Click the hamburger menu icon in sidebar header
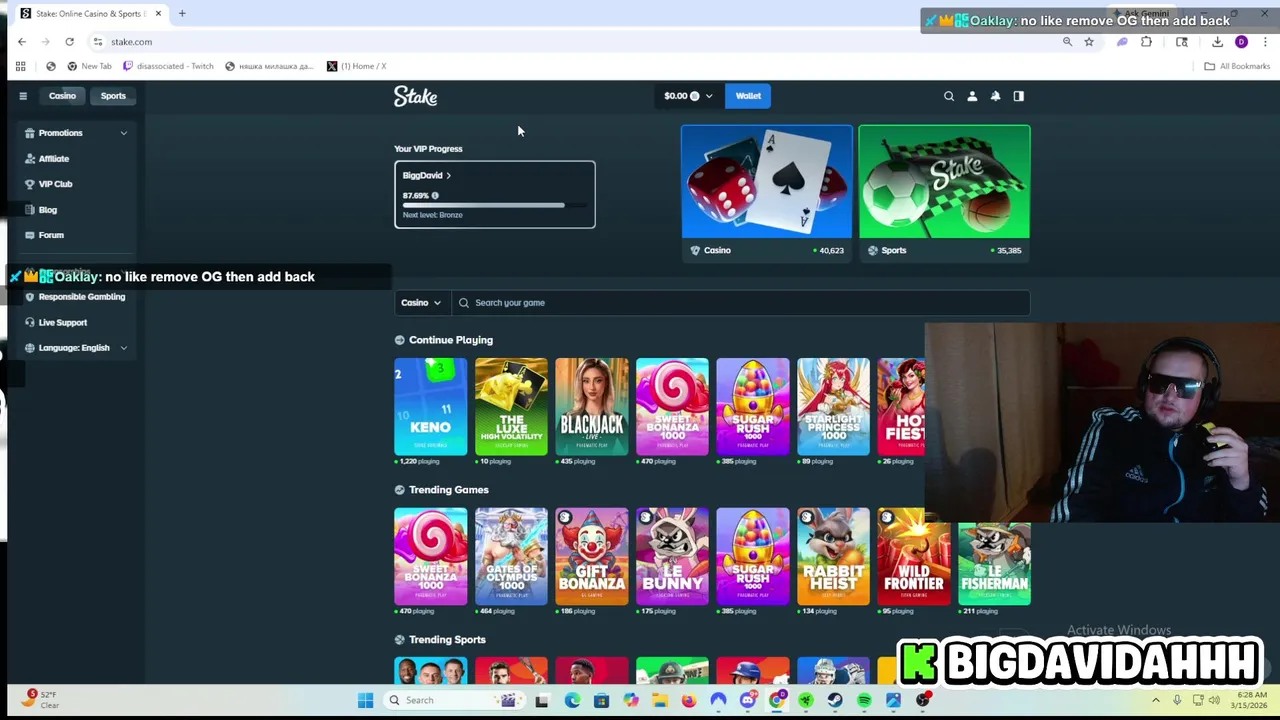This screenshot has height=720, width=1280. point(23,96)
